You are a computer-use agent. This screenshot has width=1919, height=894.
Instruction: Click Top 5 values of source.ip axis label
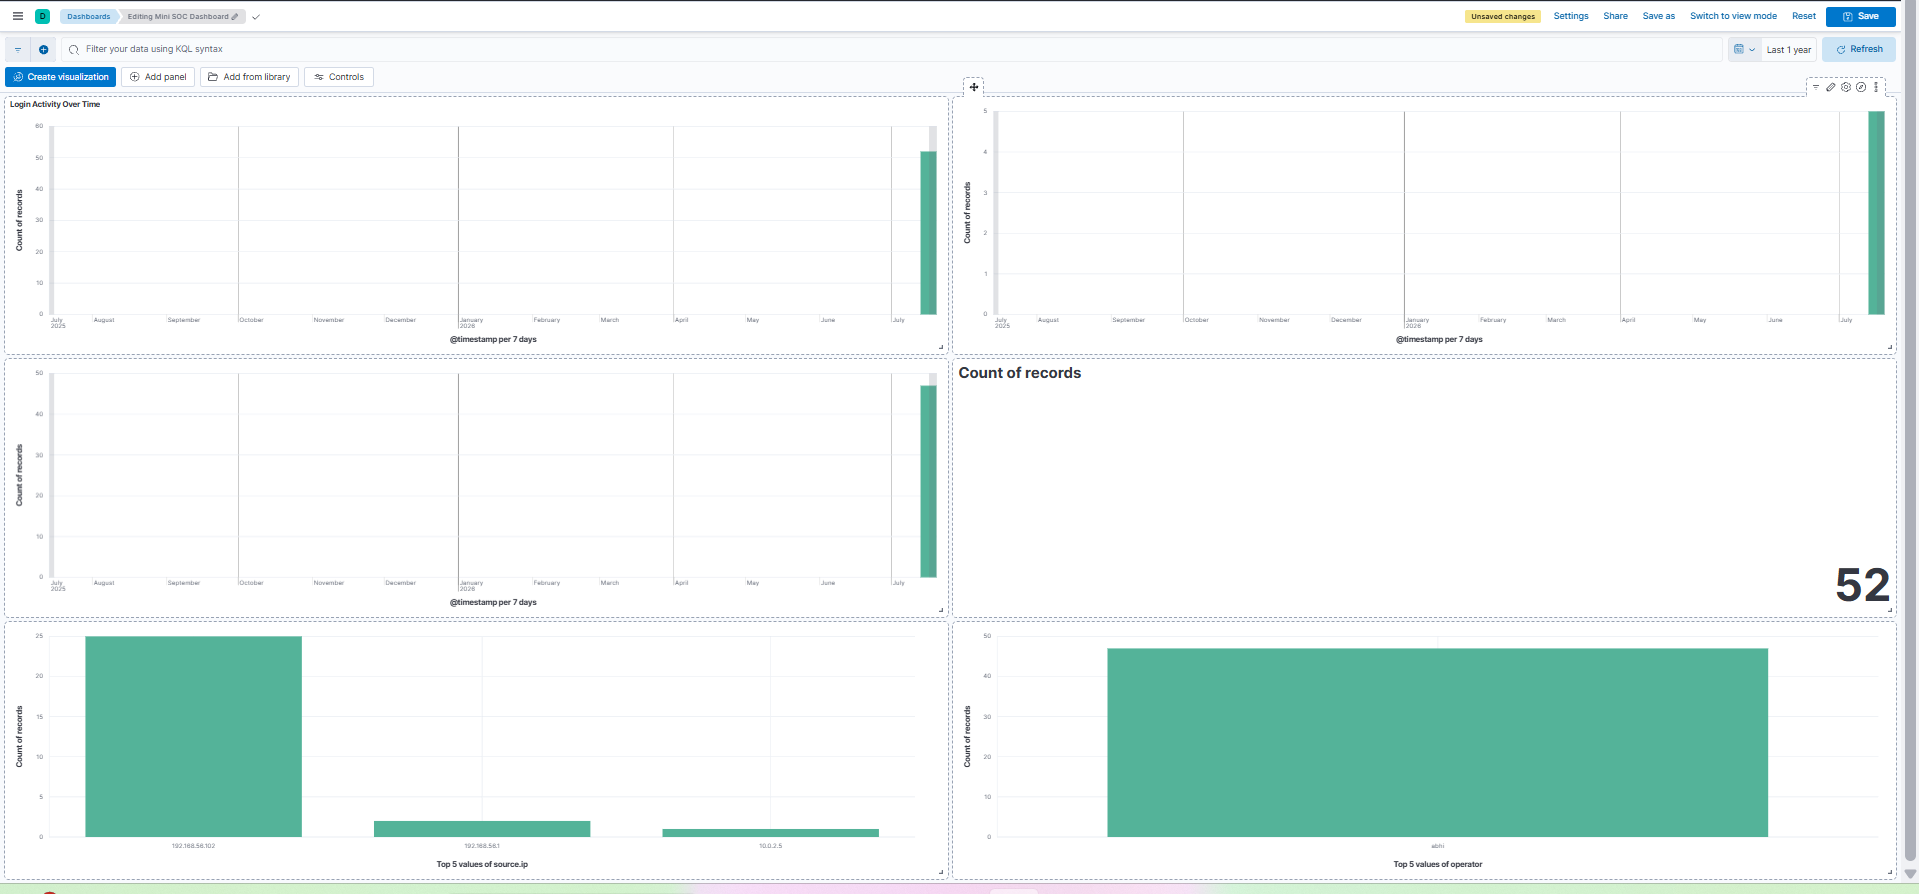click(482, 864)
